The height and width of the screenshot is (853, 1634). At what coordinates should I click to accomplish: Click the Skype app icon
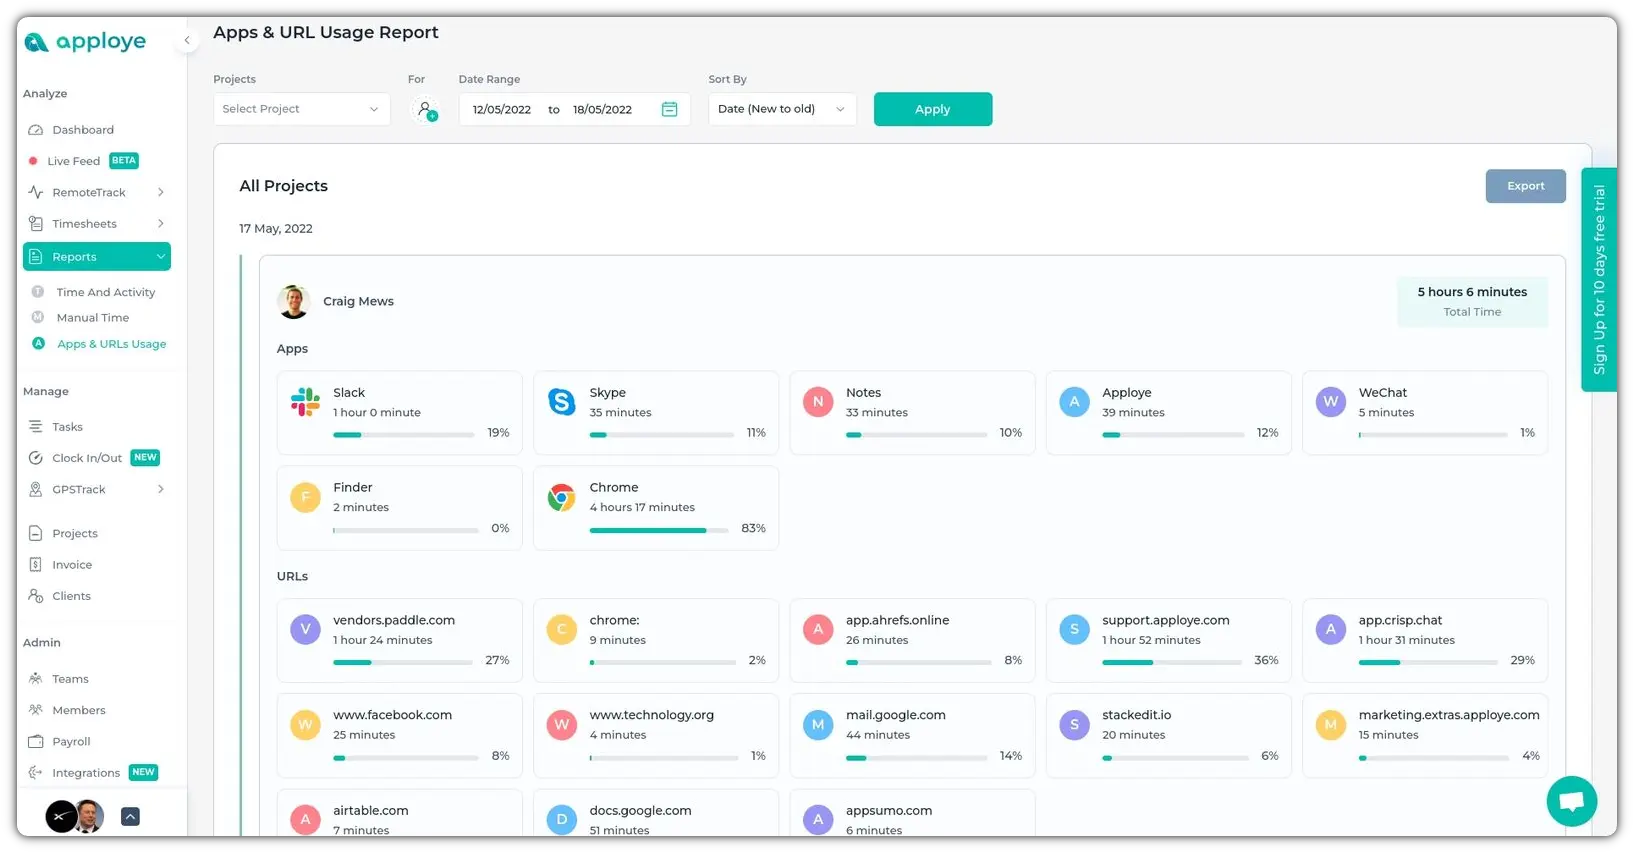coord(562,402)
